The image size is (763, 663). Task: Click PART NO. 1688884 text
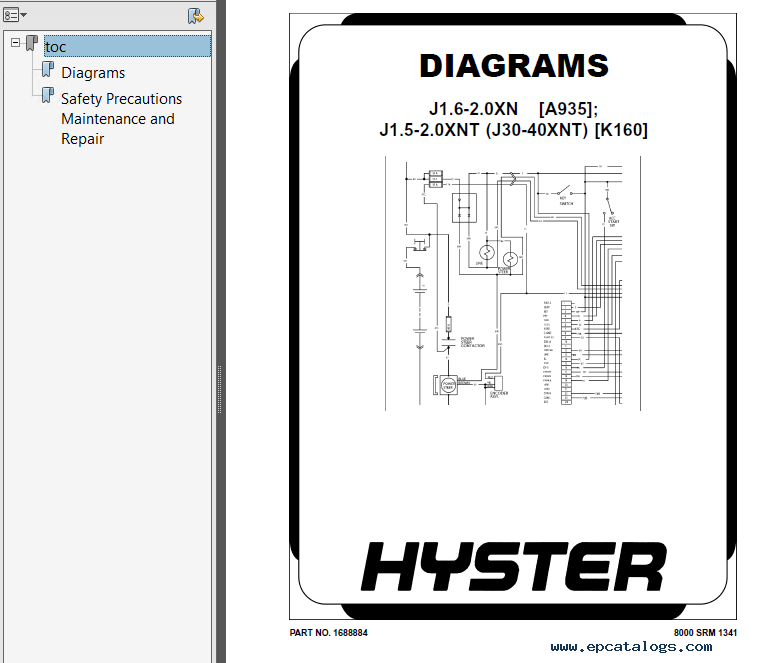(328, 633)
